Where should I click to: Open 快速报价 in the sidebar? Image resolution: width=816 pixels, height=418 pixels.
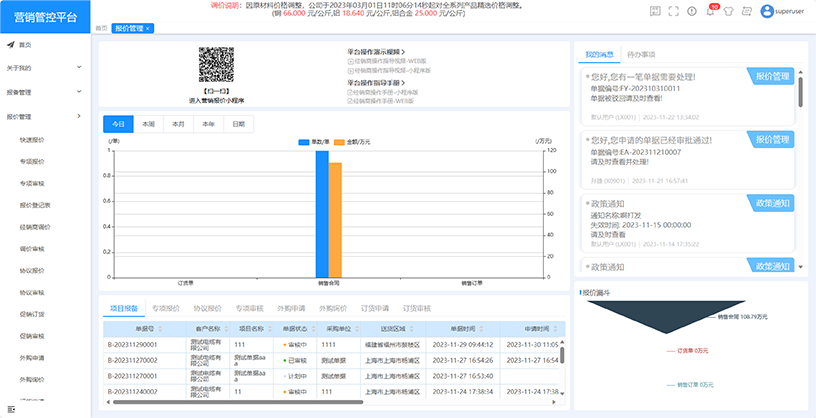32,140
